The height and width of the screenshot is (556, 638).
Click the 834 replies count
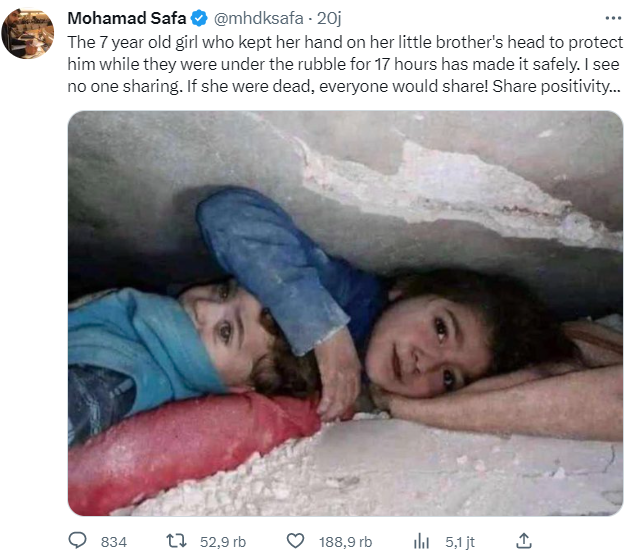pyautogui.click(x=114, y=541)
